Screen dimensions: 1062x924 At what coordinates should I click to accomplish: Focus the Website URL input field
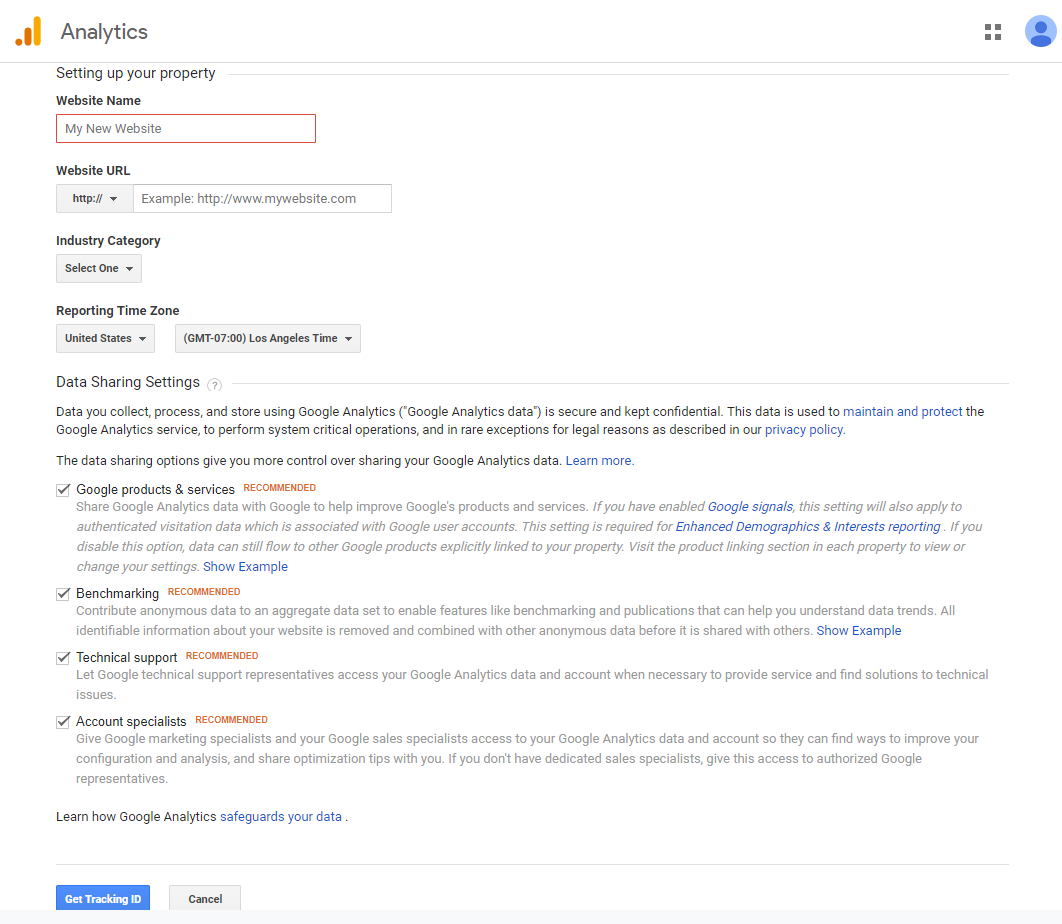tap(262, 198)
